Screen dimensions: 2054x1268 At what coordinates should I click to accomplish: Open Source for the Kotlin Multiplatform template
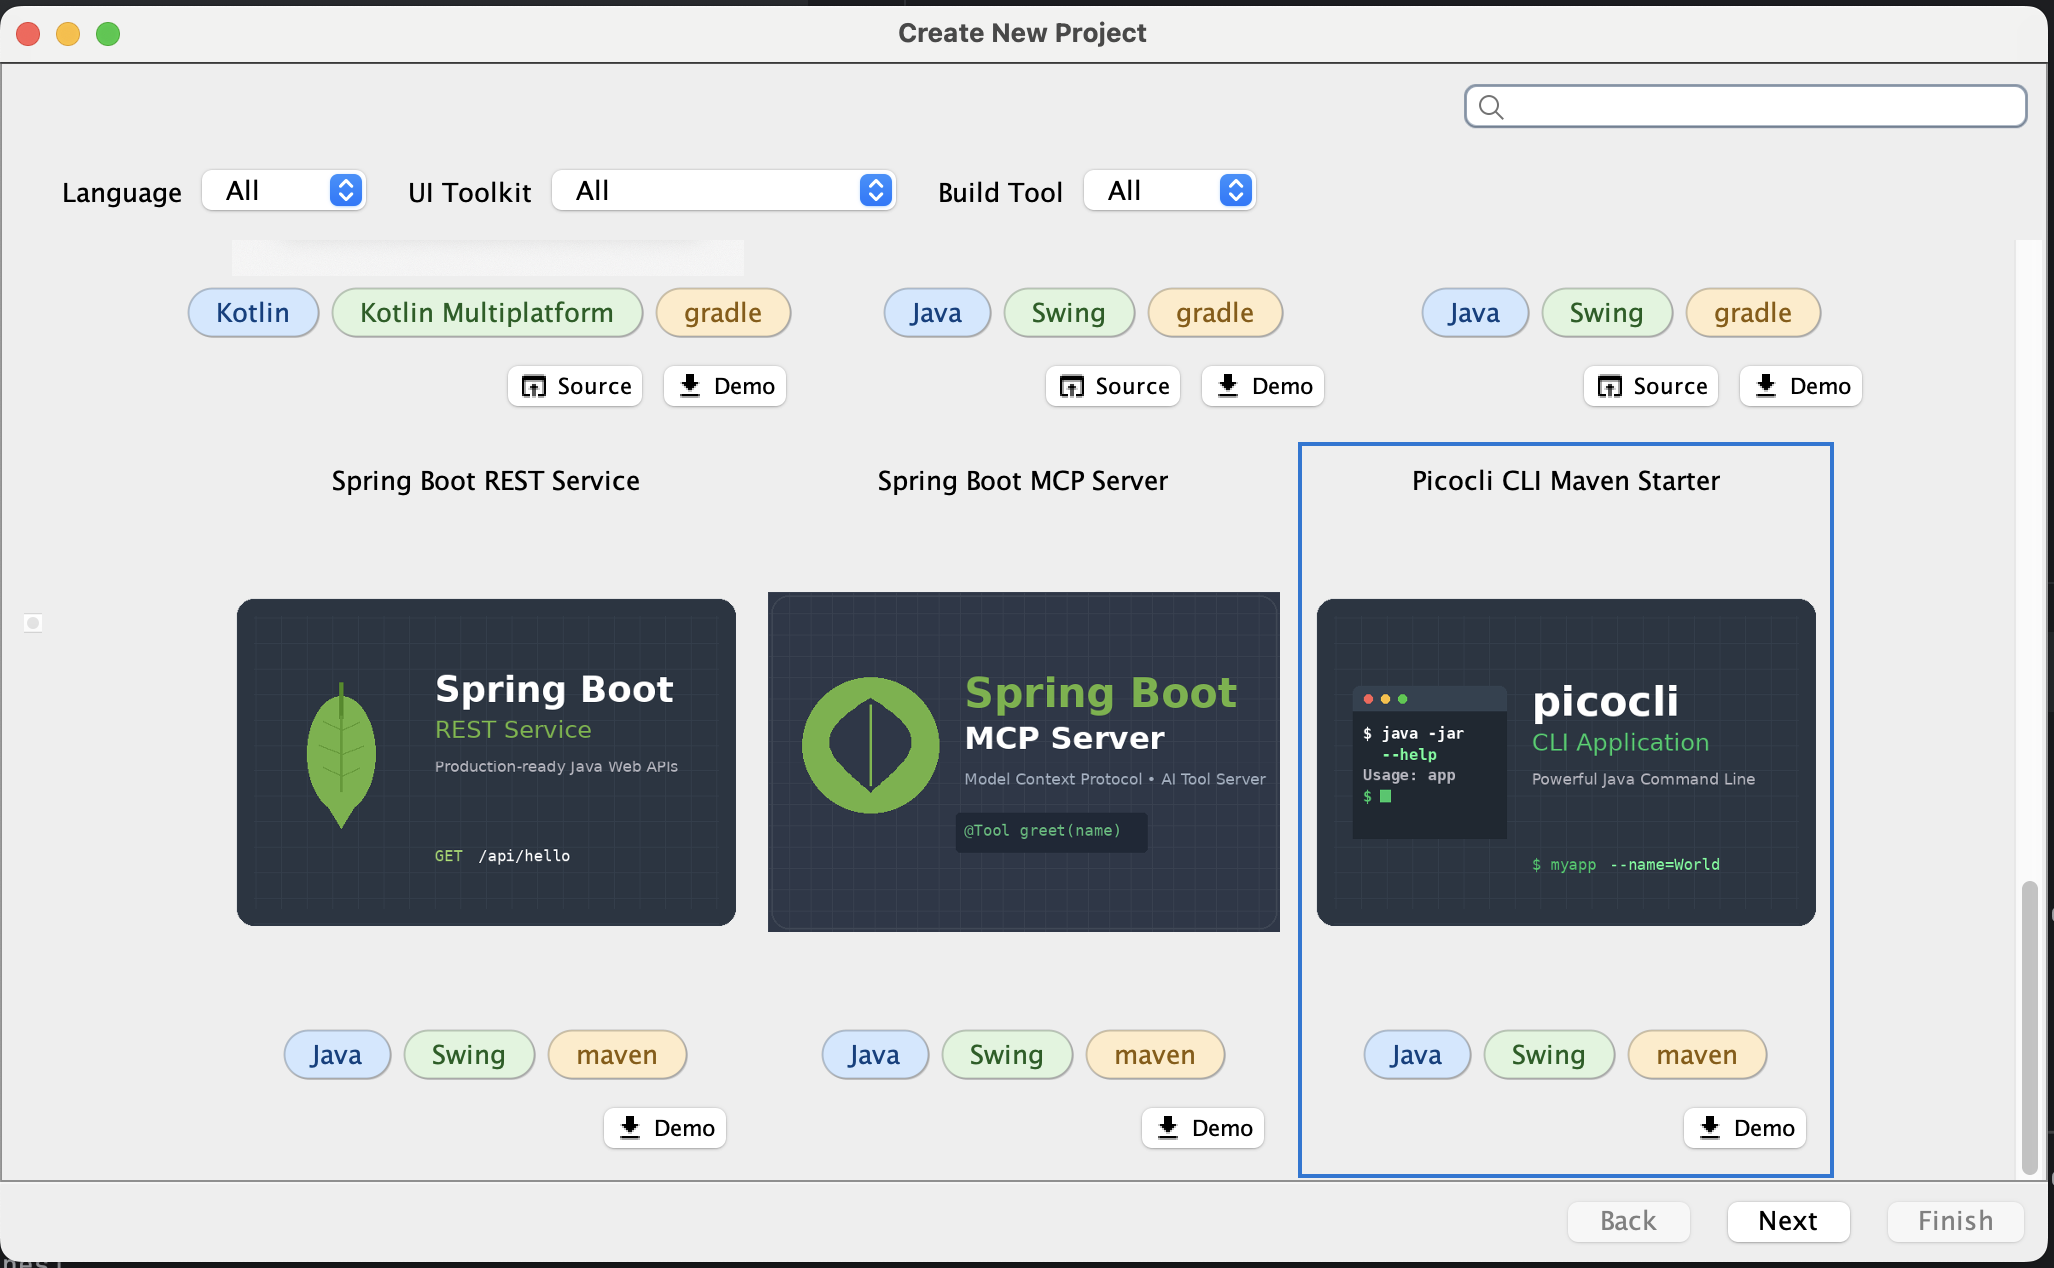click(575, 386)
